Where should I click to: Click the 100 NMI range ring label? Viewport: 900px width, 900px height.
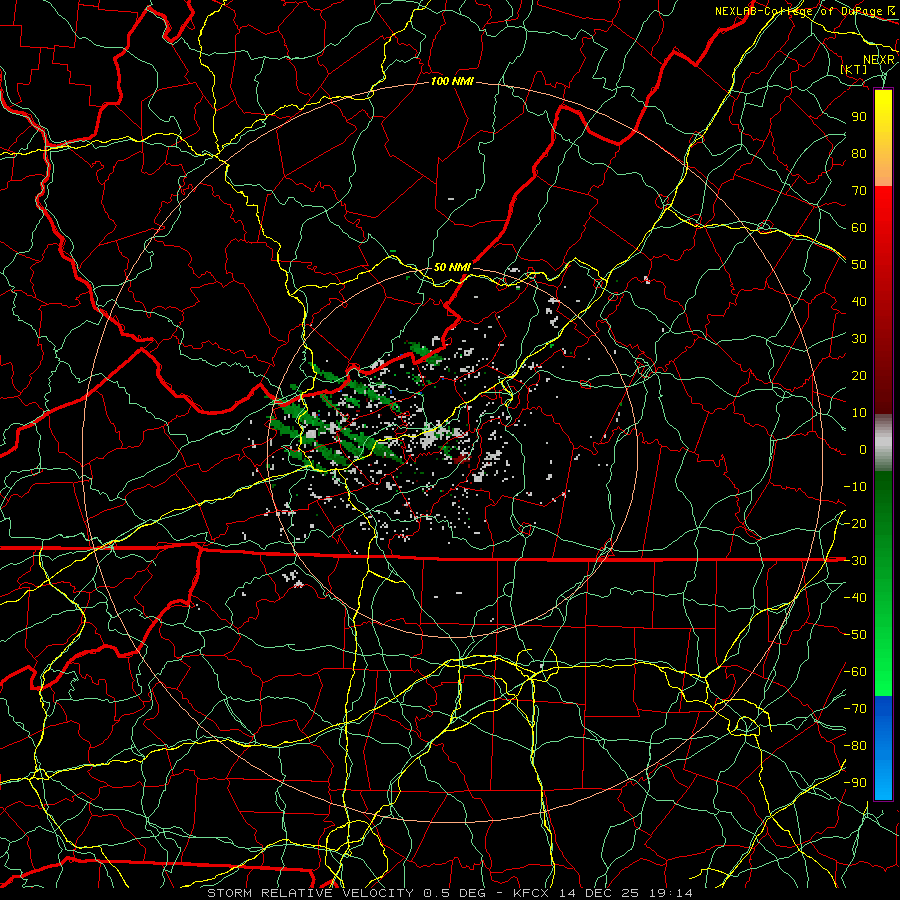pyautogui.click(x=452, y=82)
